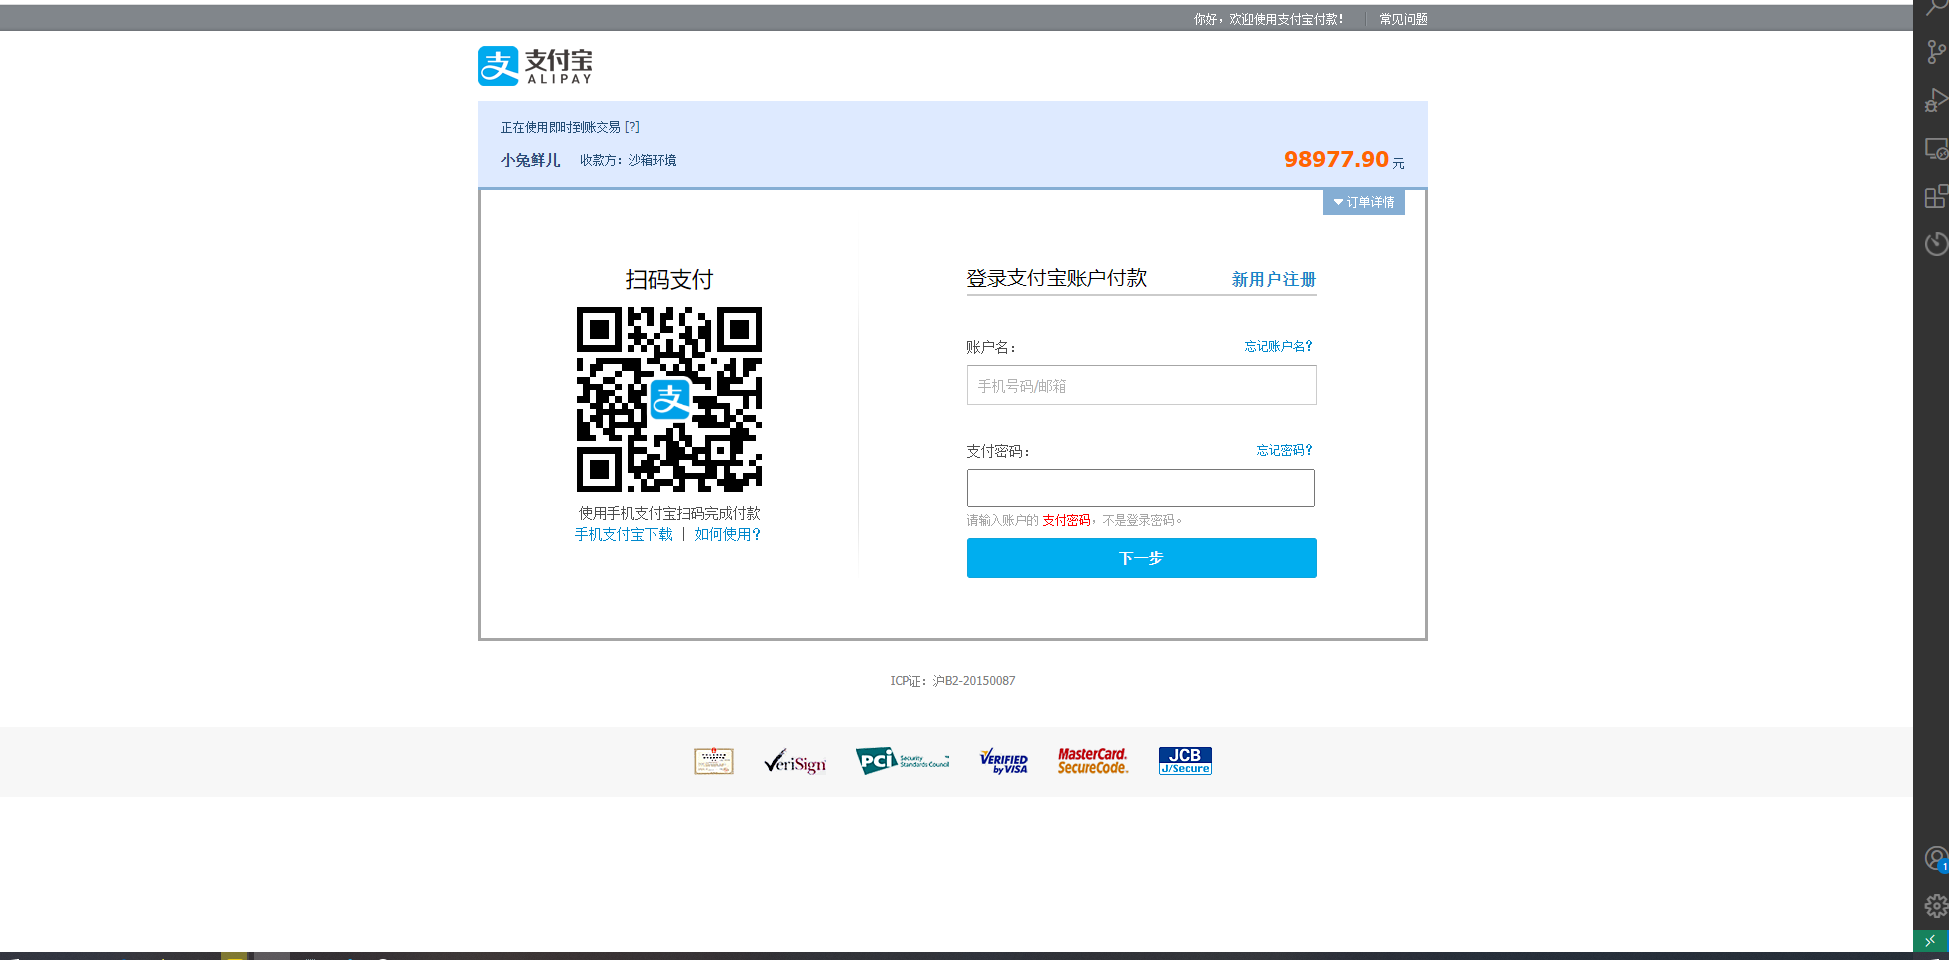This screenshot has width=1949, height=960.
Task: Click the Alipay icon in QR code center
Action: [670, 400]
